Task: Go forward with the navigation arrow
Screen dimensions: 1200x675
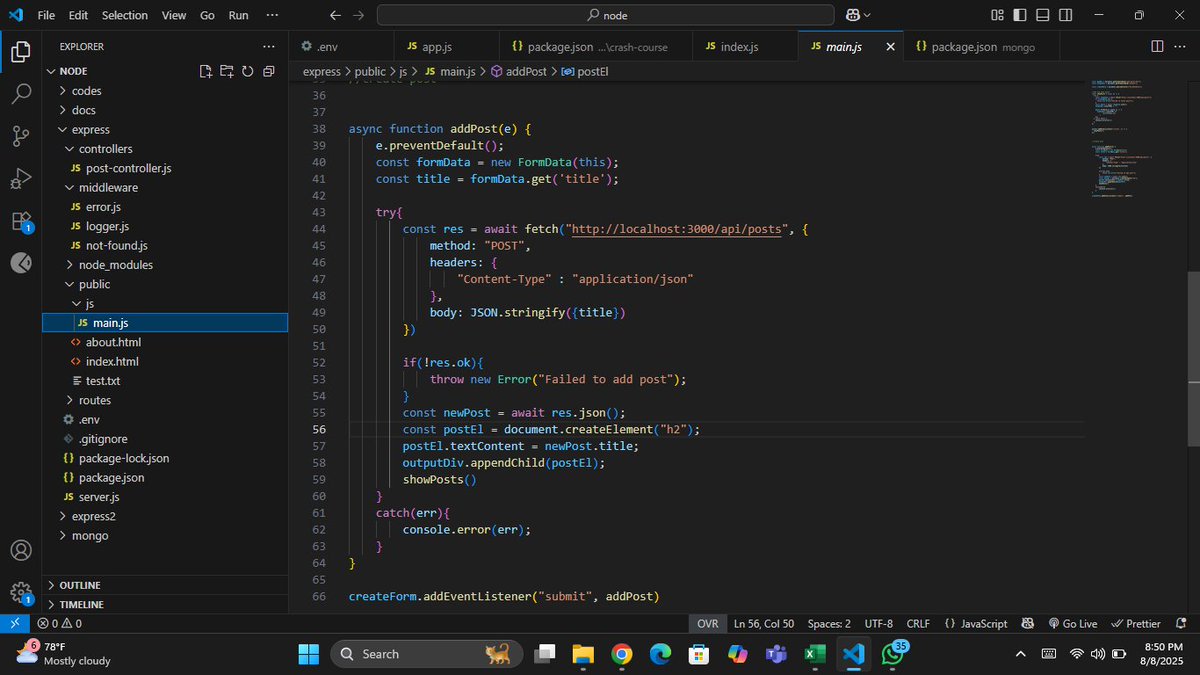Action: [358, 15]
